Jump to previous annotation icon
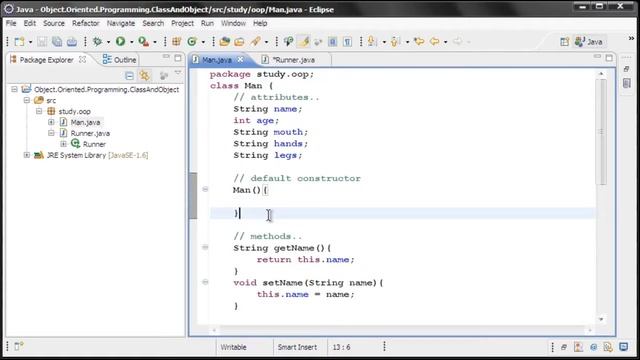 (395, 41)
